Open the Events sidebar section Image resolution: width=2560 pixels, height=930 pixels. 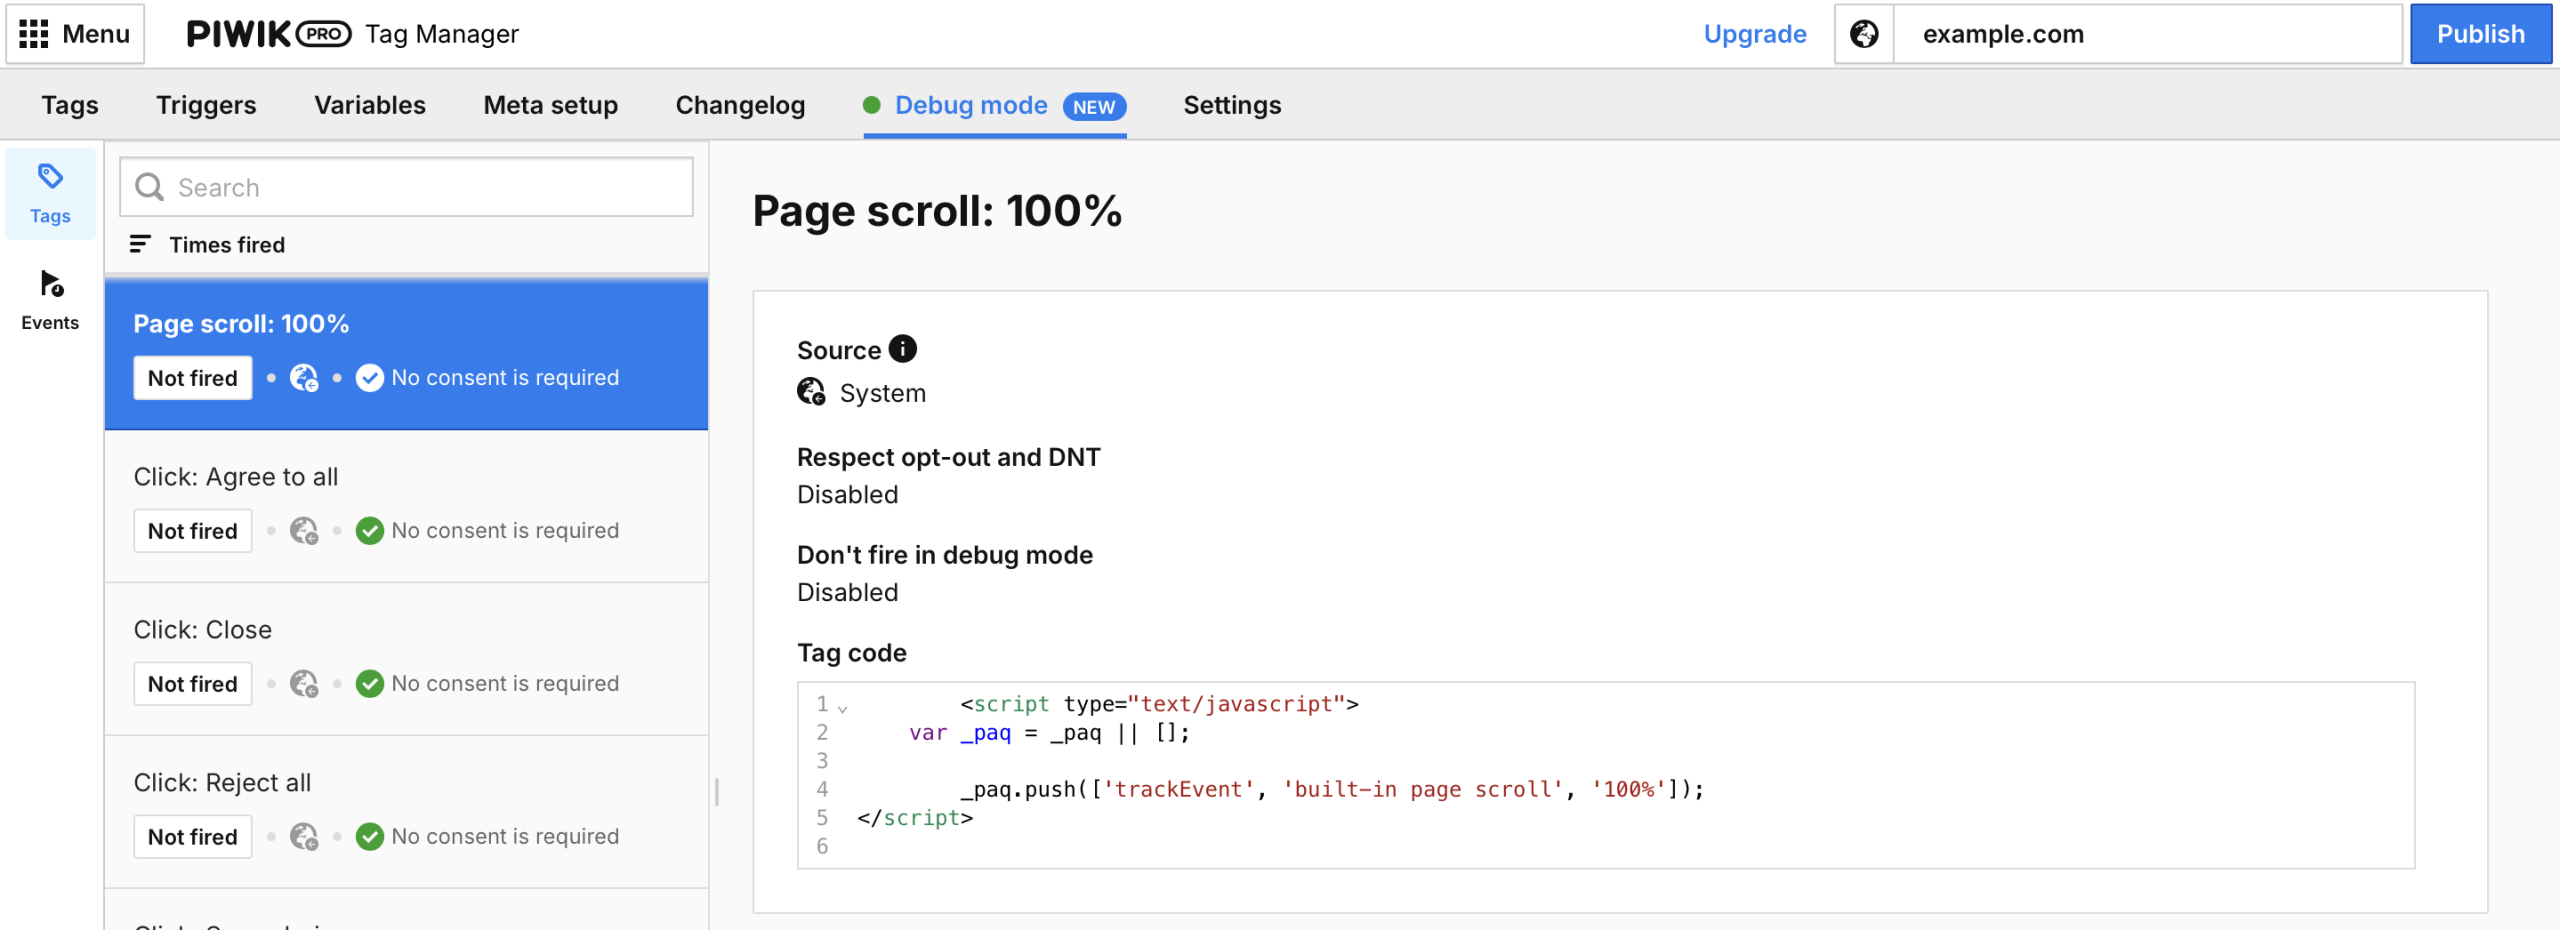coord(50,300)
